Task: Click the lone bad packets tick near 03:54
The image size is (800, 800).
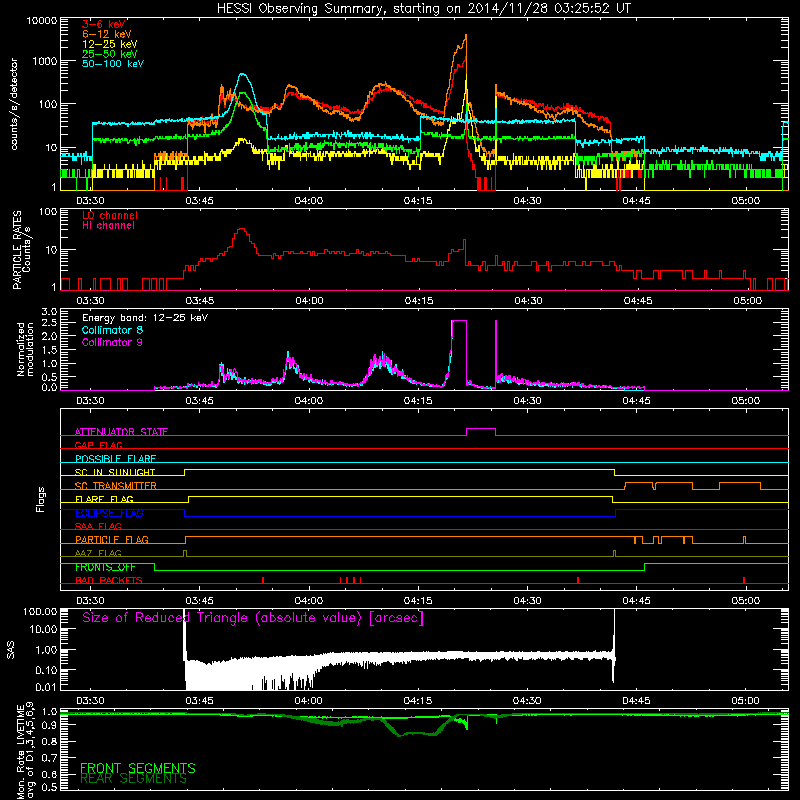Action: [263, 580]
